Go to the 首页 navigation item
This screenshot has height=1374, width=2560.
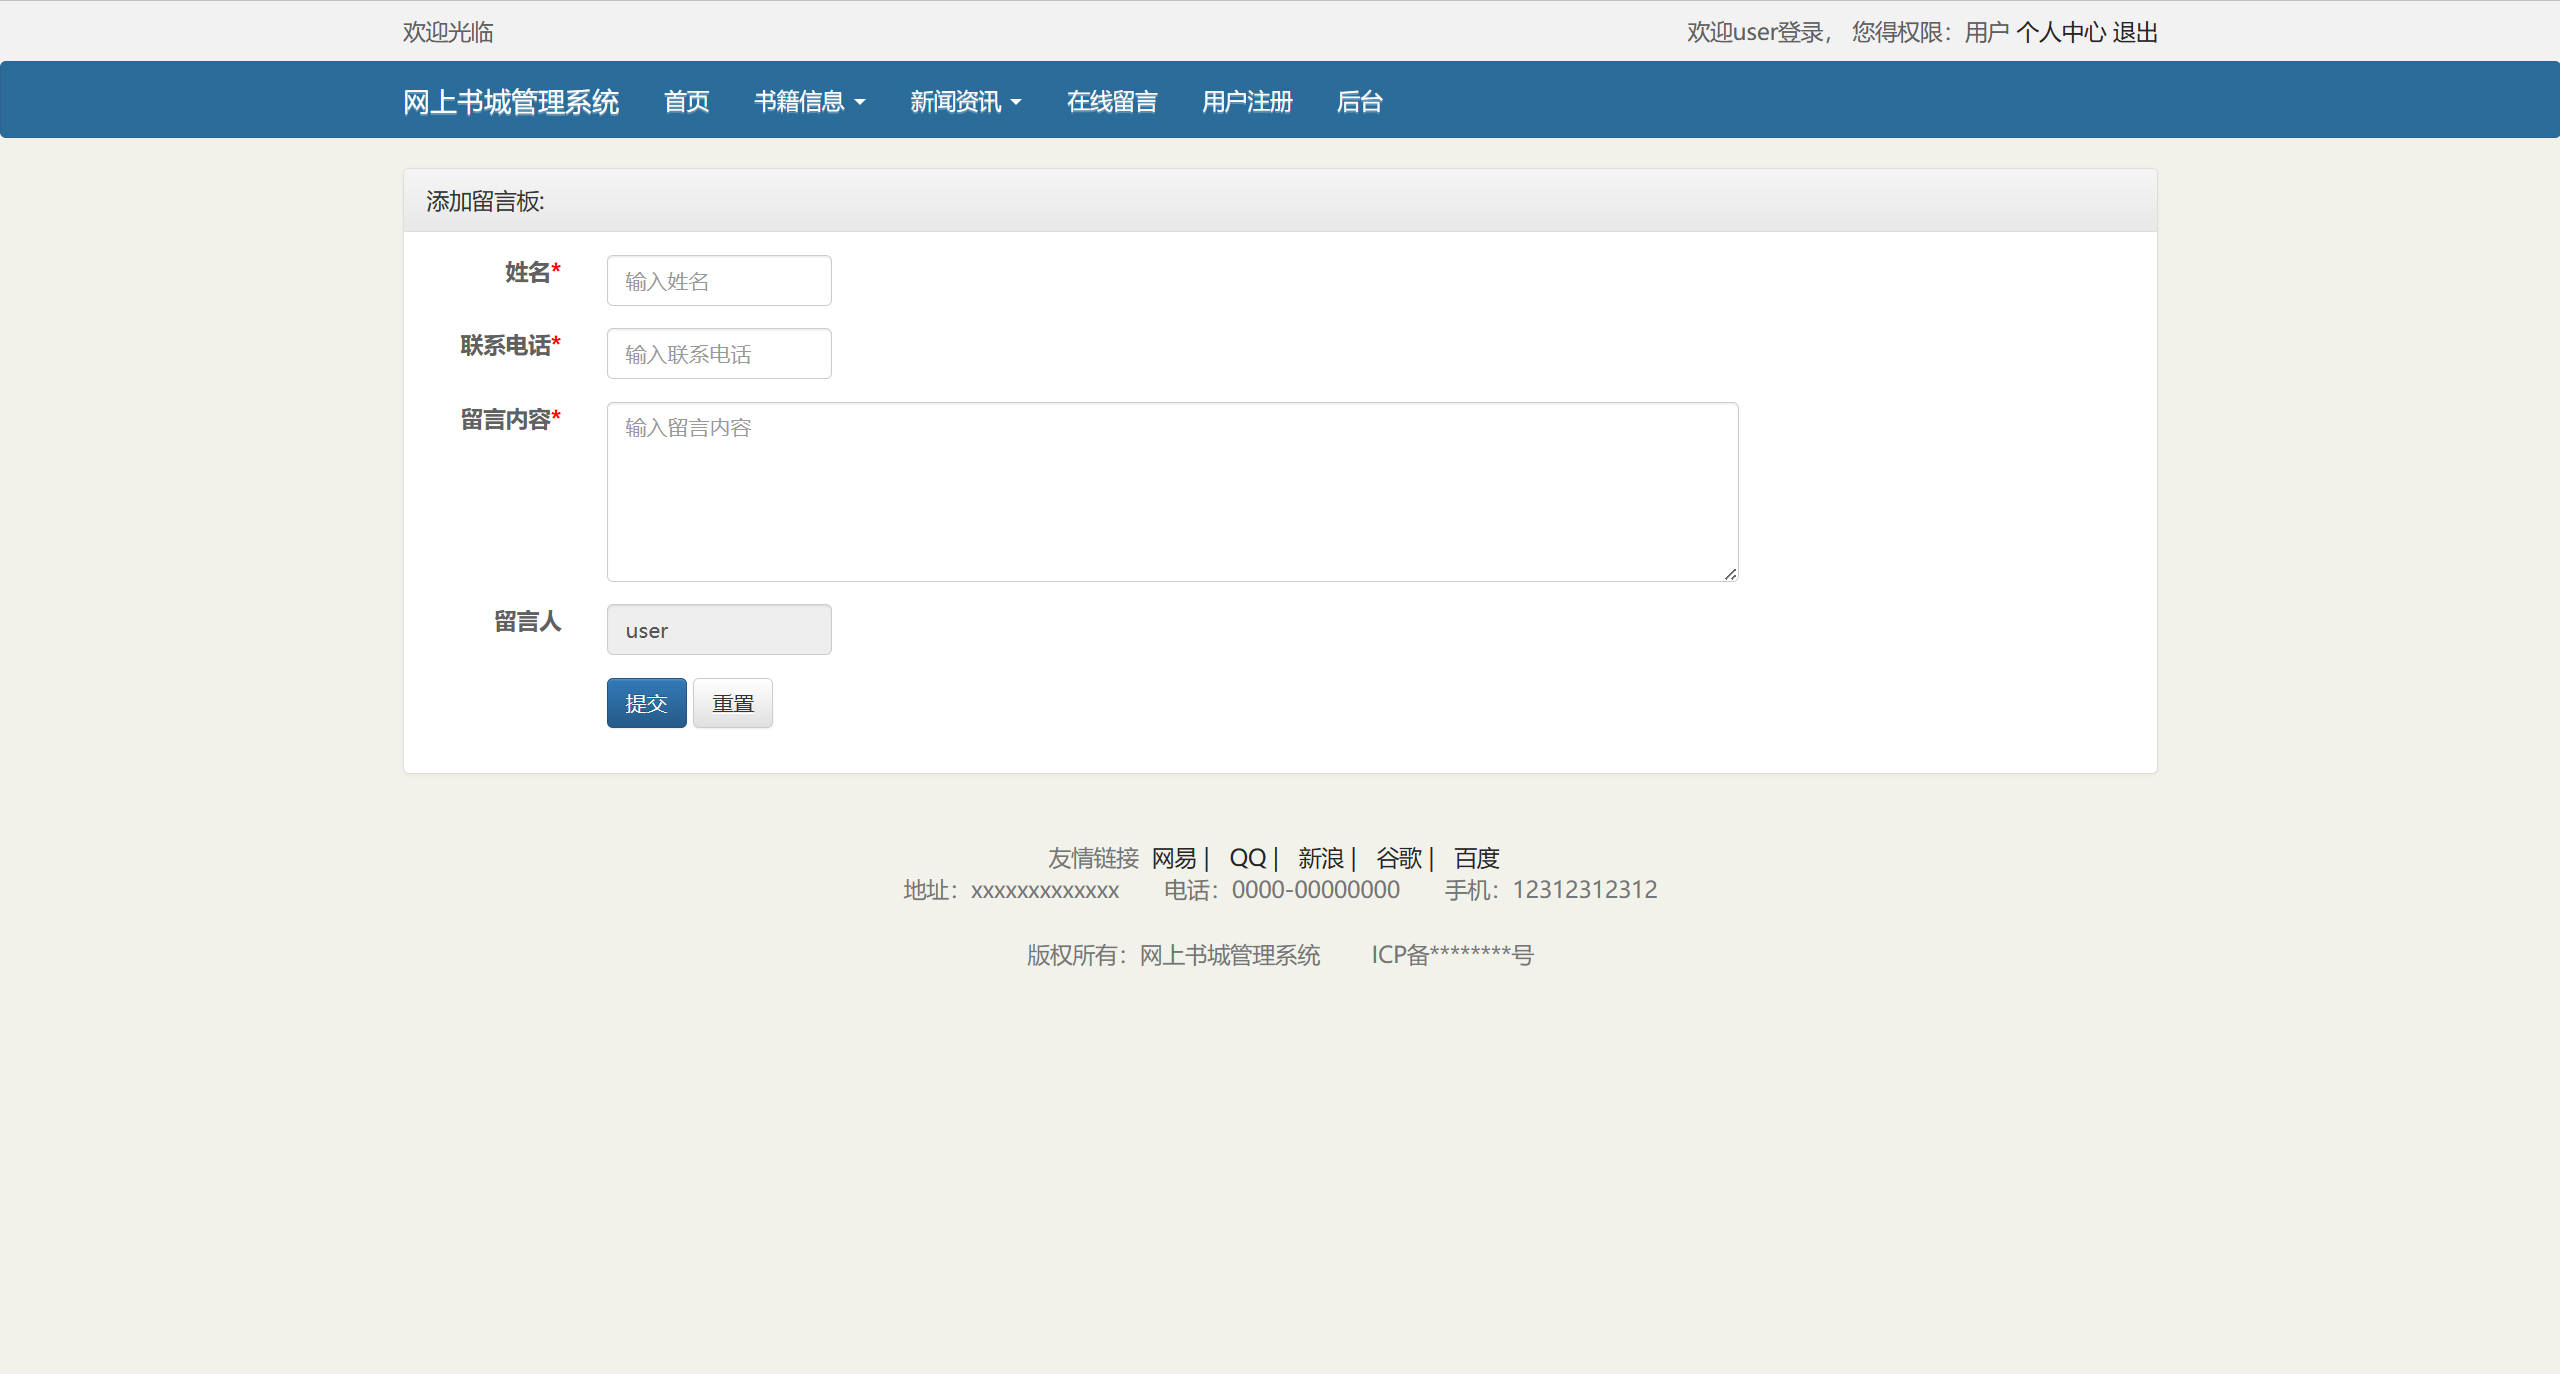point(686,101)
